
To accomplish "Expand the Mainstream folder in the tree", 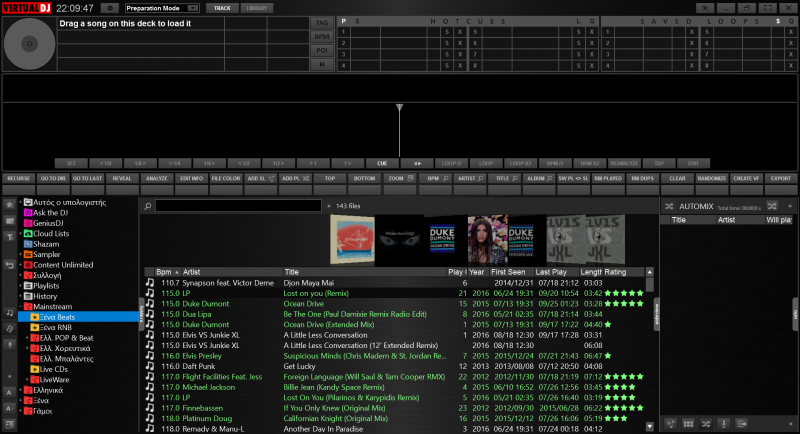I will (19, 306).
